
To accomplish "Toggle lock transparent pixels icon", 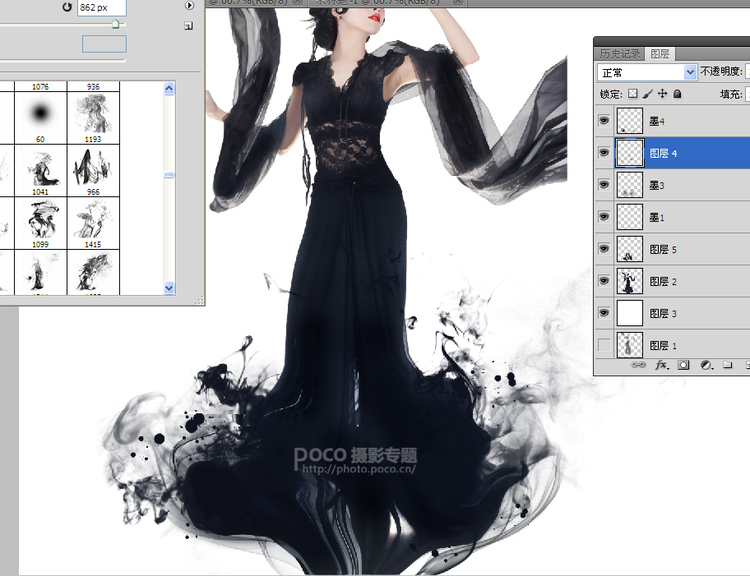I will pyautogui.click(x=632, y=94).
